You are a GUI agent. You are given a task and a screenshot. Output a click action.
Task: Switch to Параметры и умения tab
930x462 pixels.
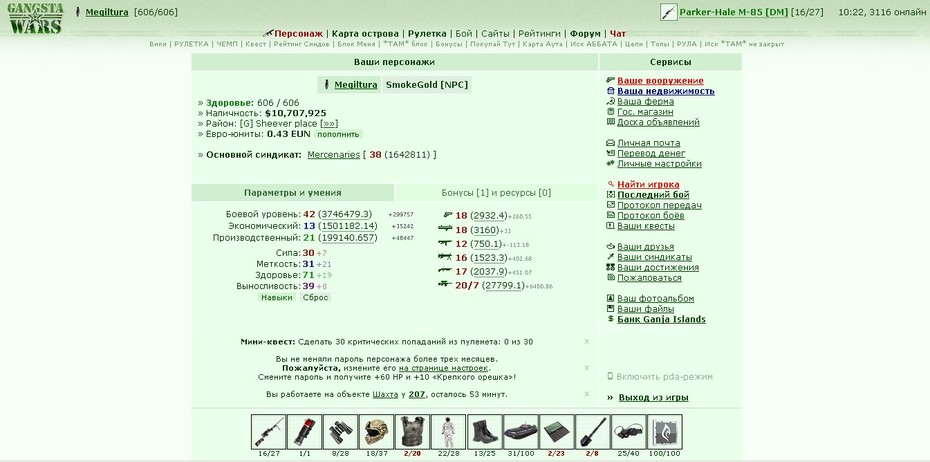[x=292, y=193]
